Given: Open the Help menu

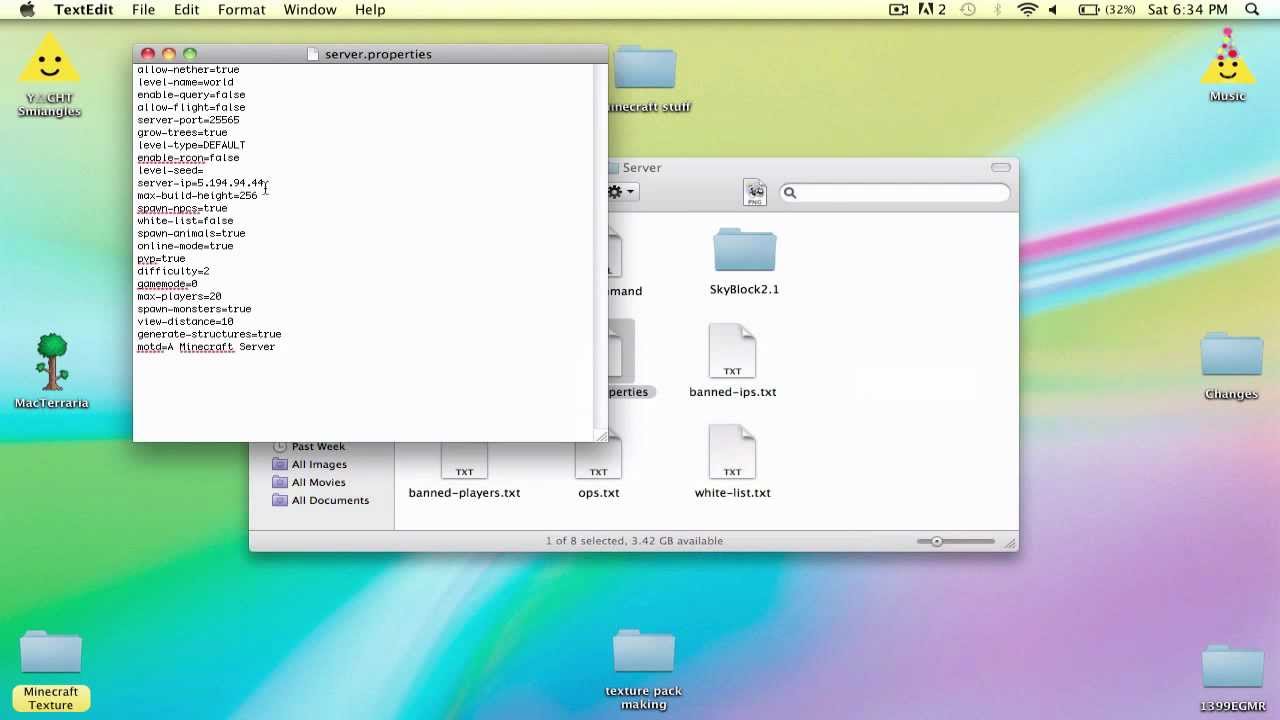Looking at the screenshot, I should pyautogui.click(x=370, y=10).
